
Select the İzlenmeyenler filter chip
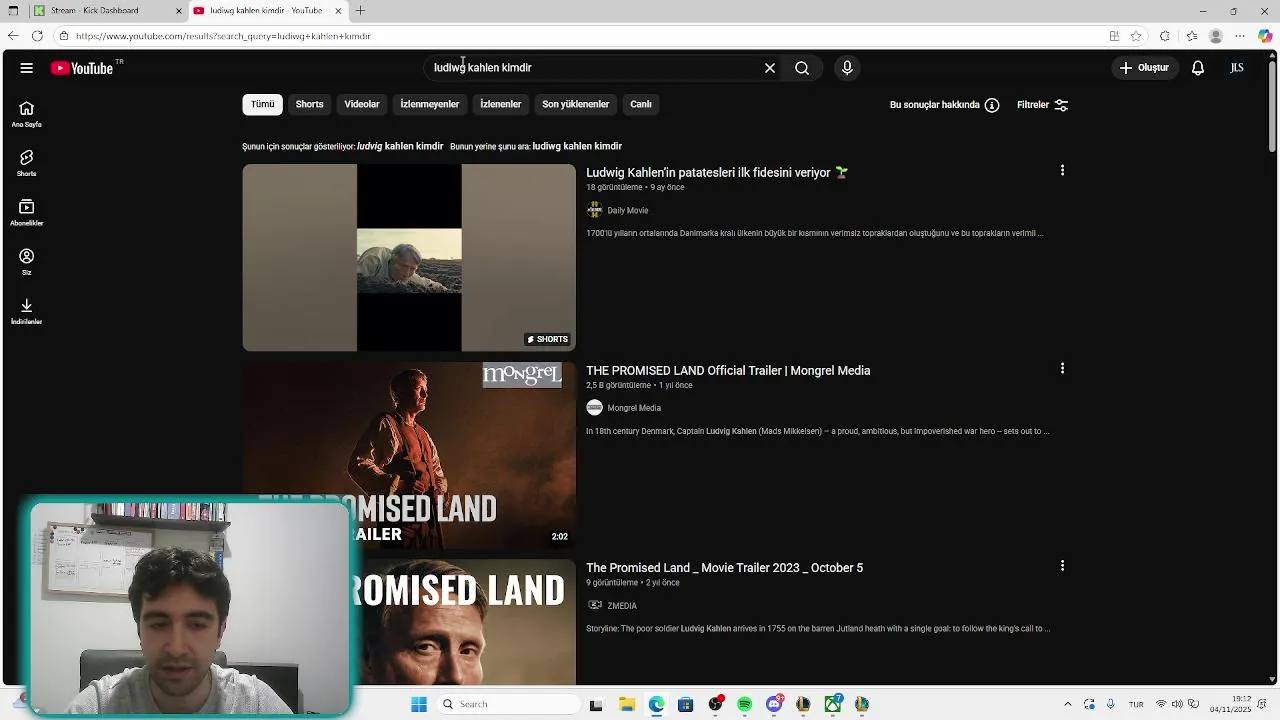pos(430,104)
